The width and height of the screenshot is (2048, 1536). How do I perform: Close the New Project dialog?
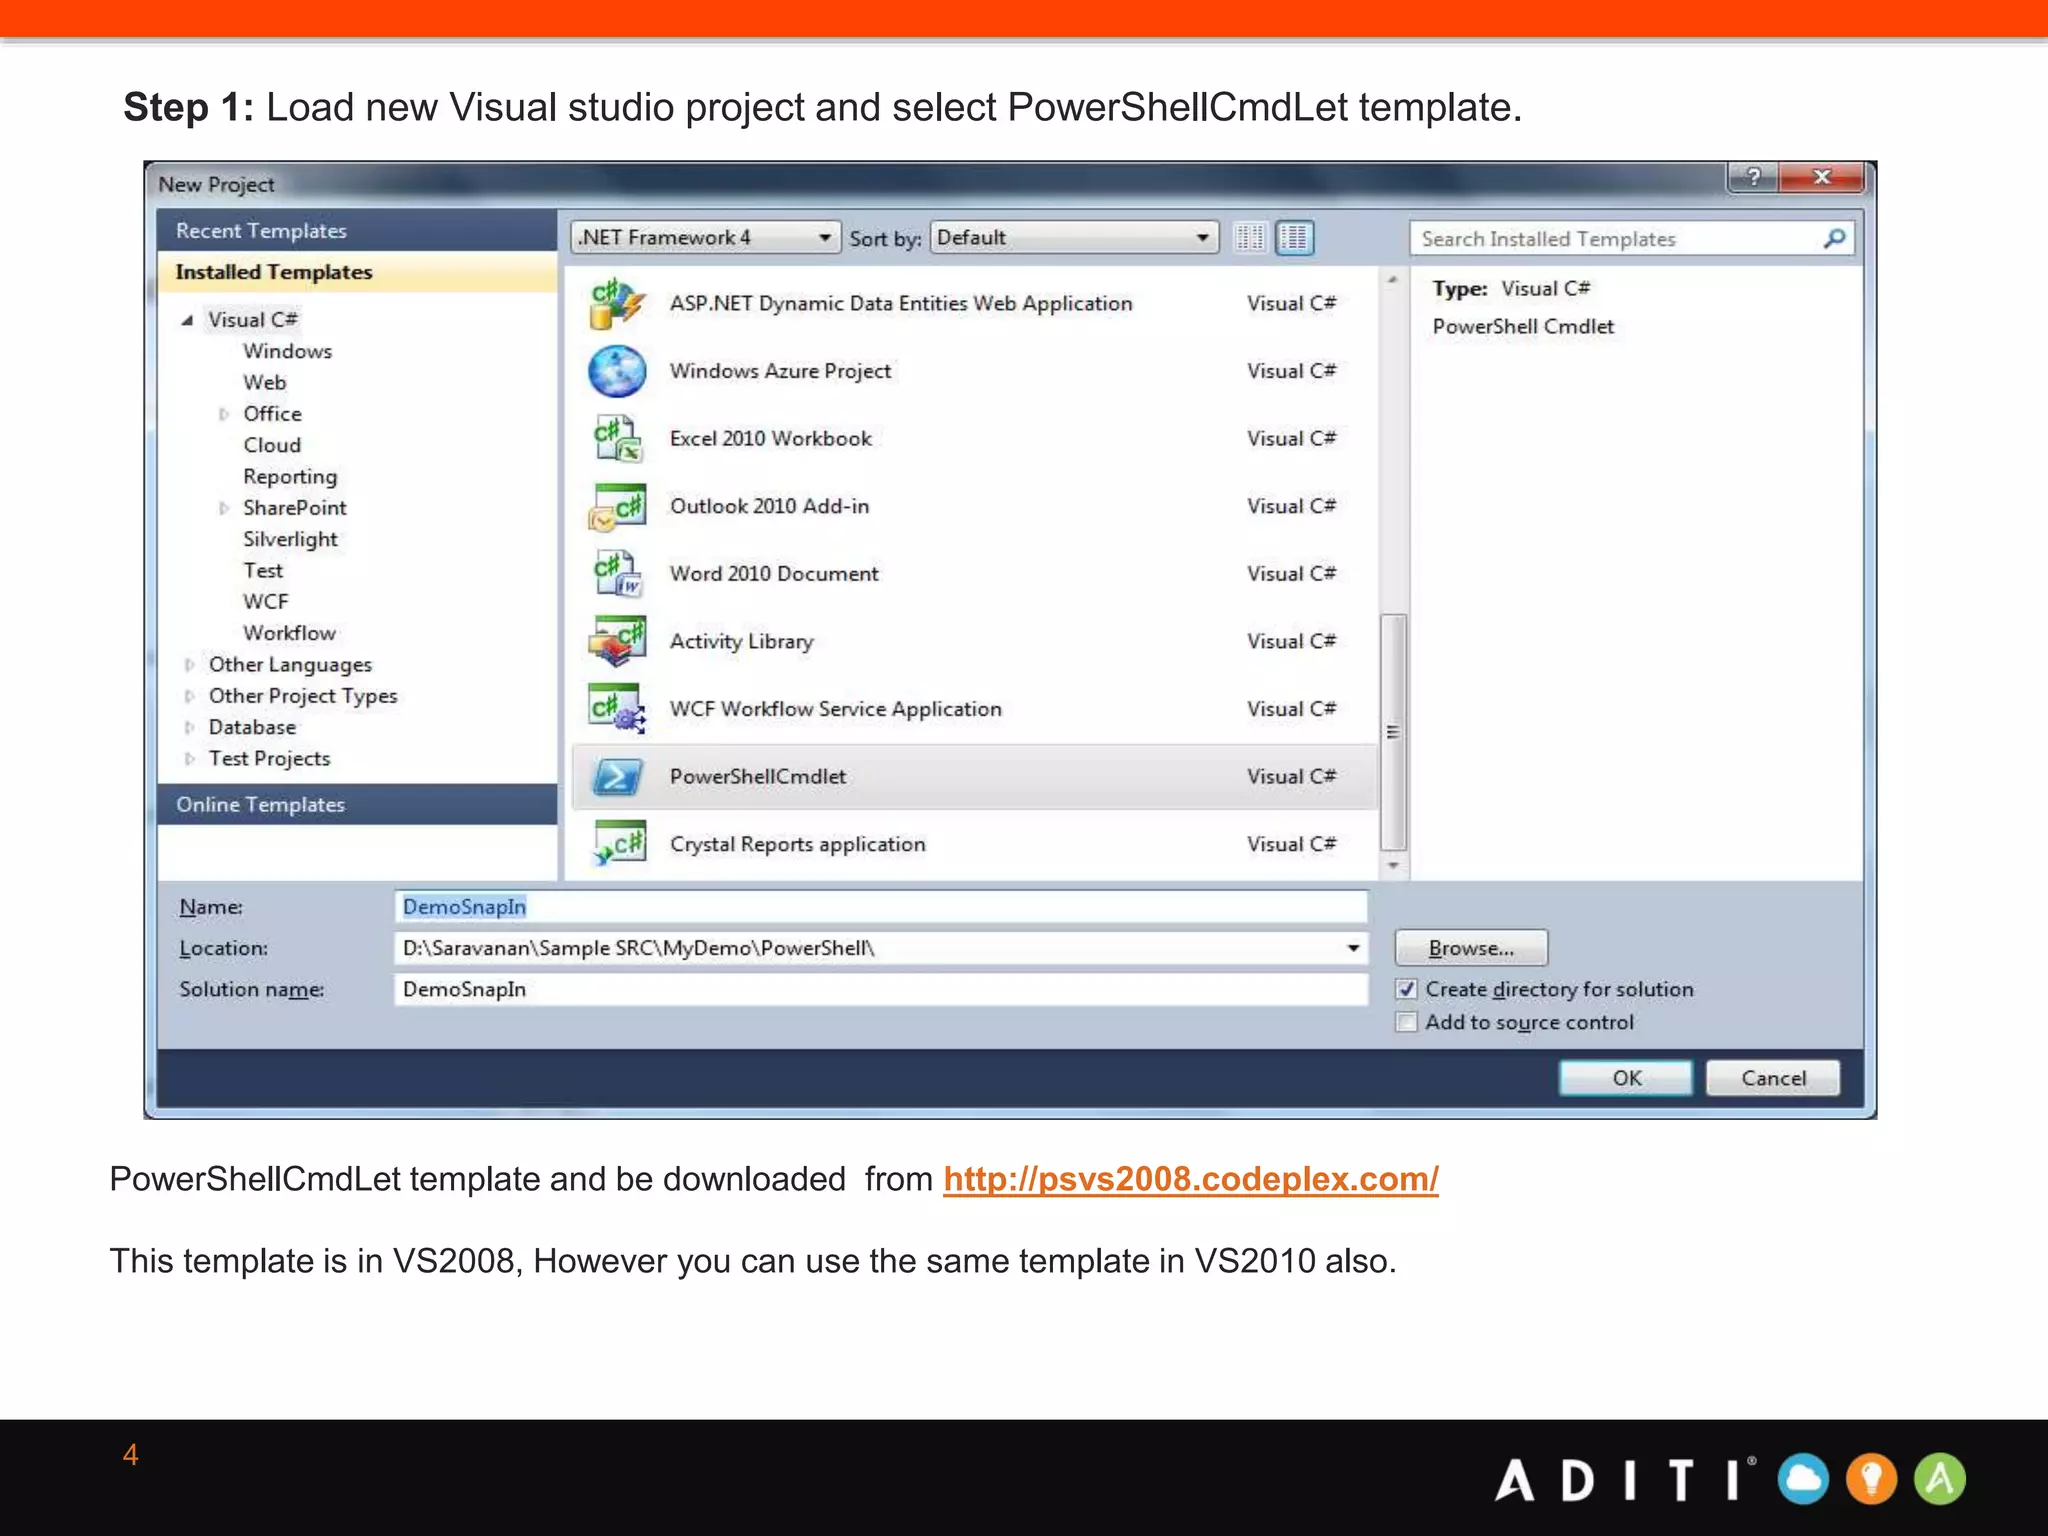(x=1821, y=177)
